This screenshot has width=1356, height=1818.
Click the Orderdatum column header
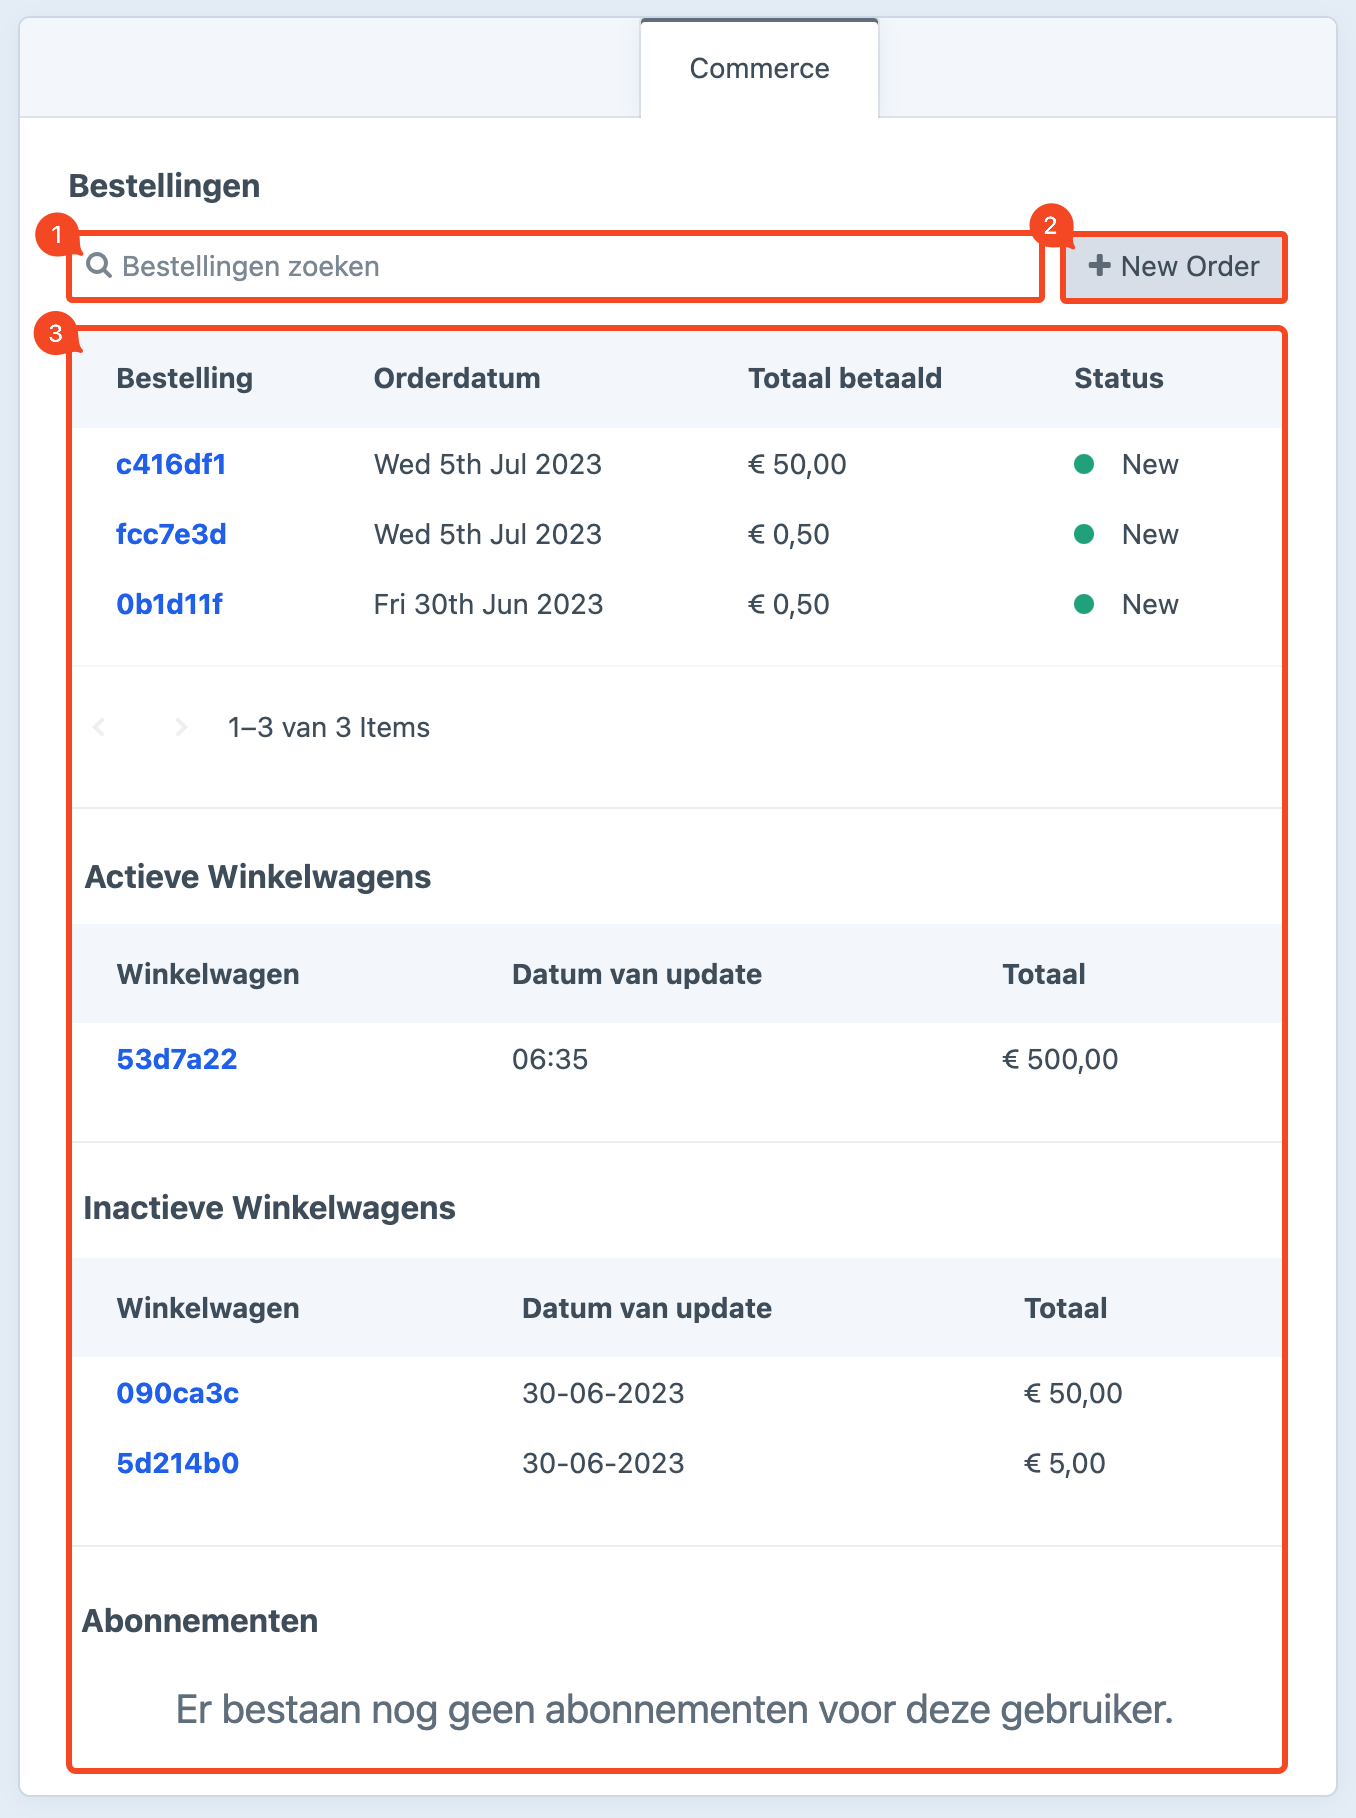(x=457, y=378)
